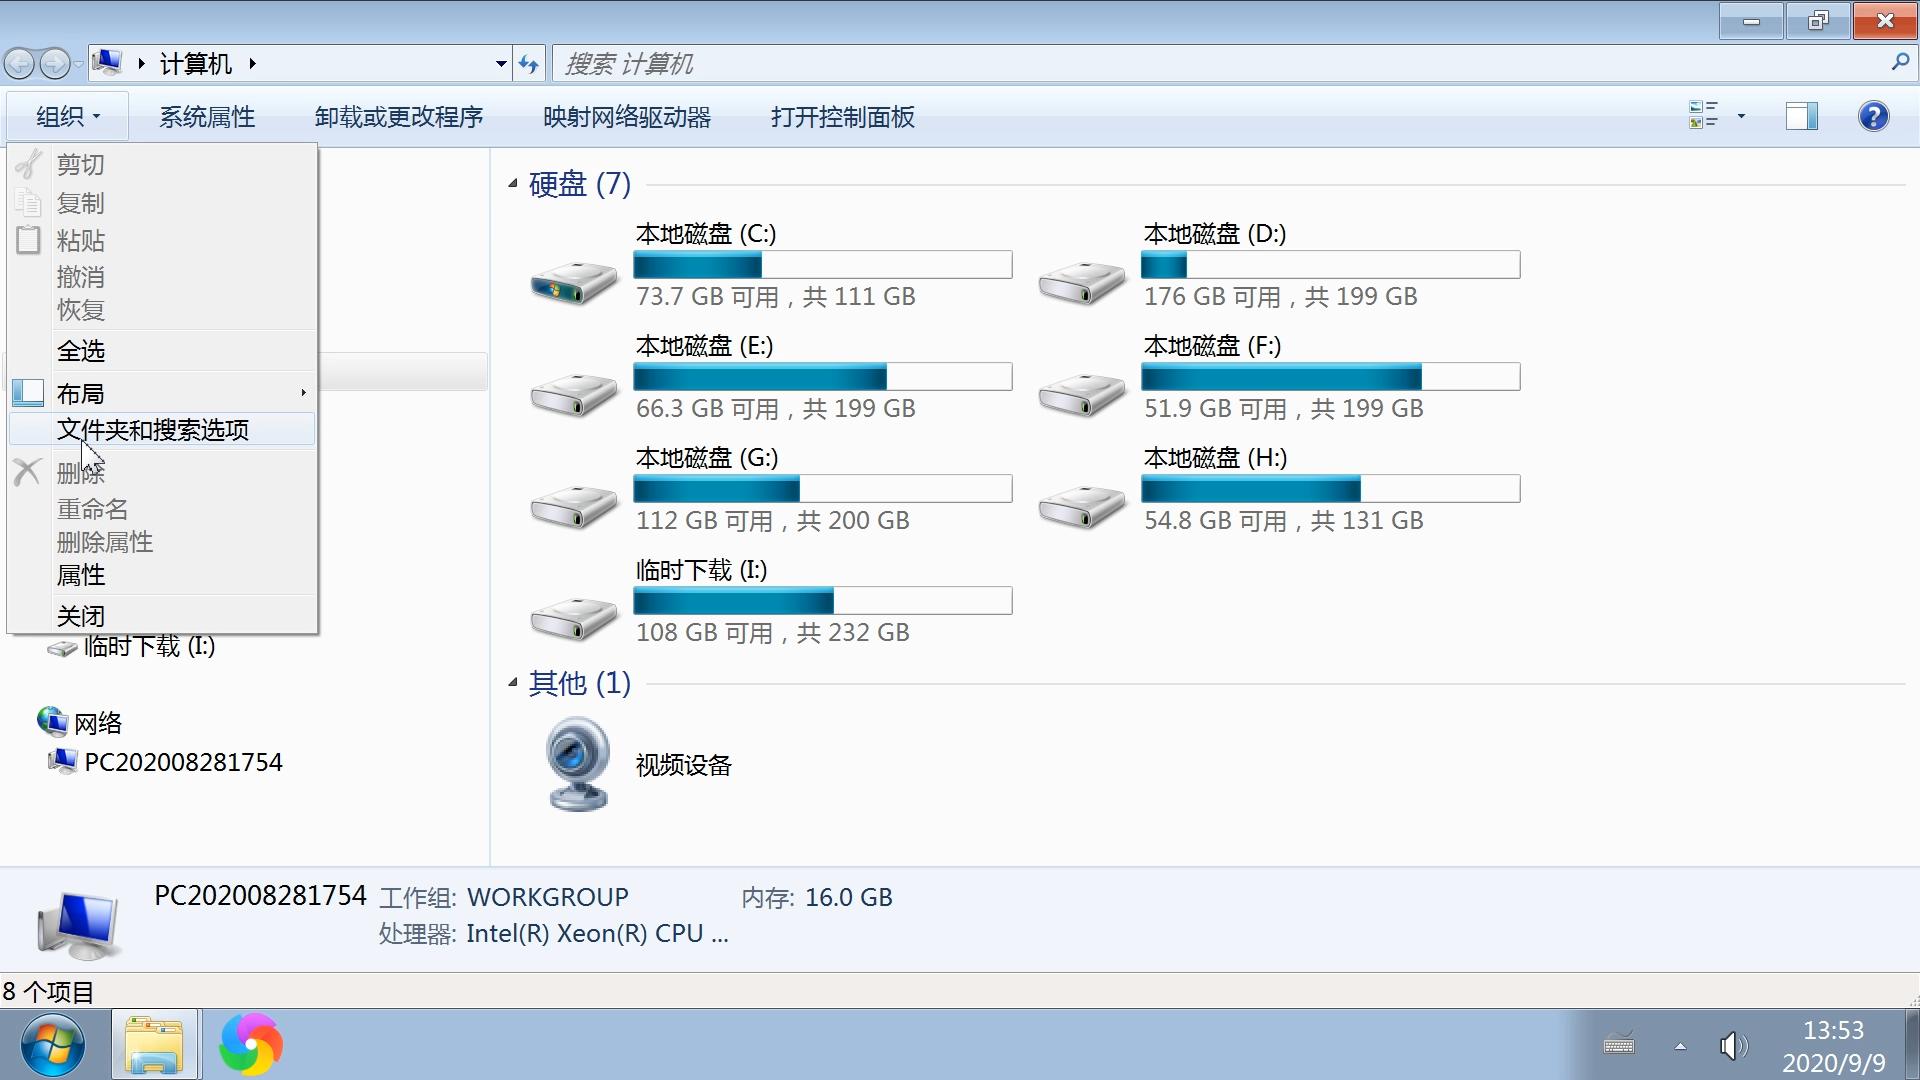Open the 组织 dropdown menu
This screenshot has width=1920, height=1080.
click(x=68, y=117)
